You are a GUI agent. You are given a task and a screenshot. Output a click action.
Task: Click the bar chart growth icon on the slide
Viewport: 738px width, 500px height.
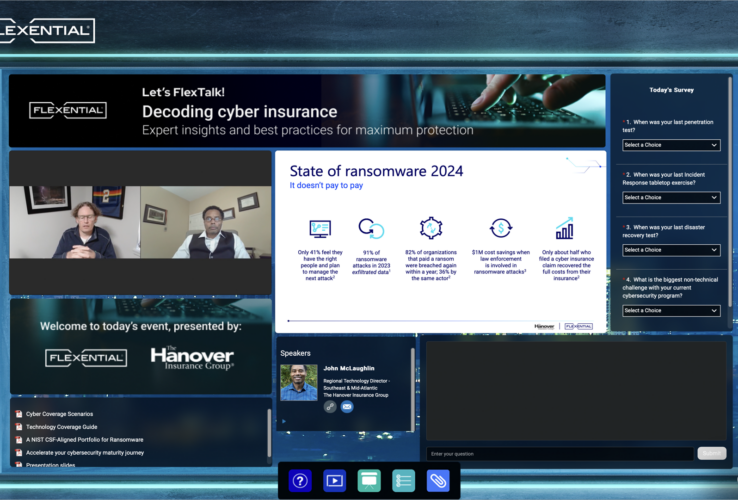(565, 228)
